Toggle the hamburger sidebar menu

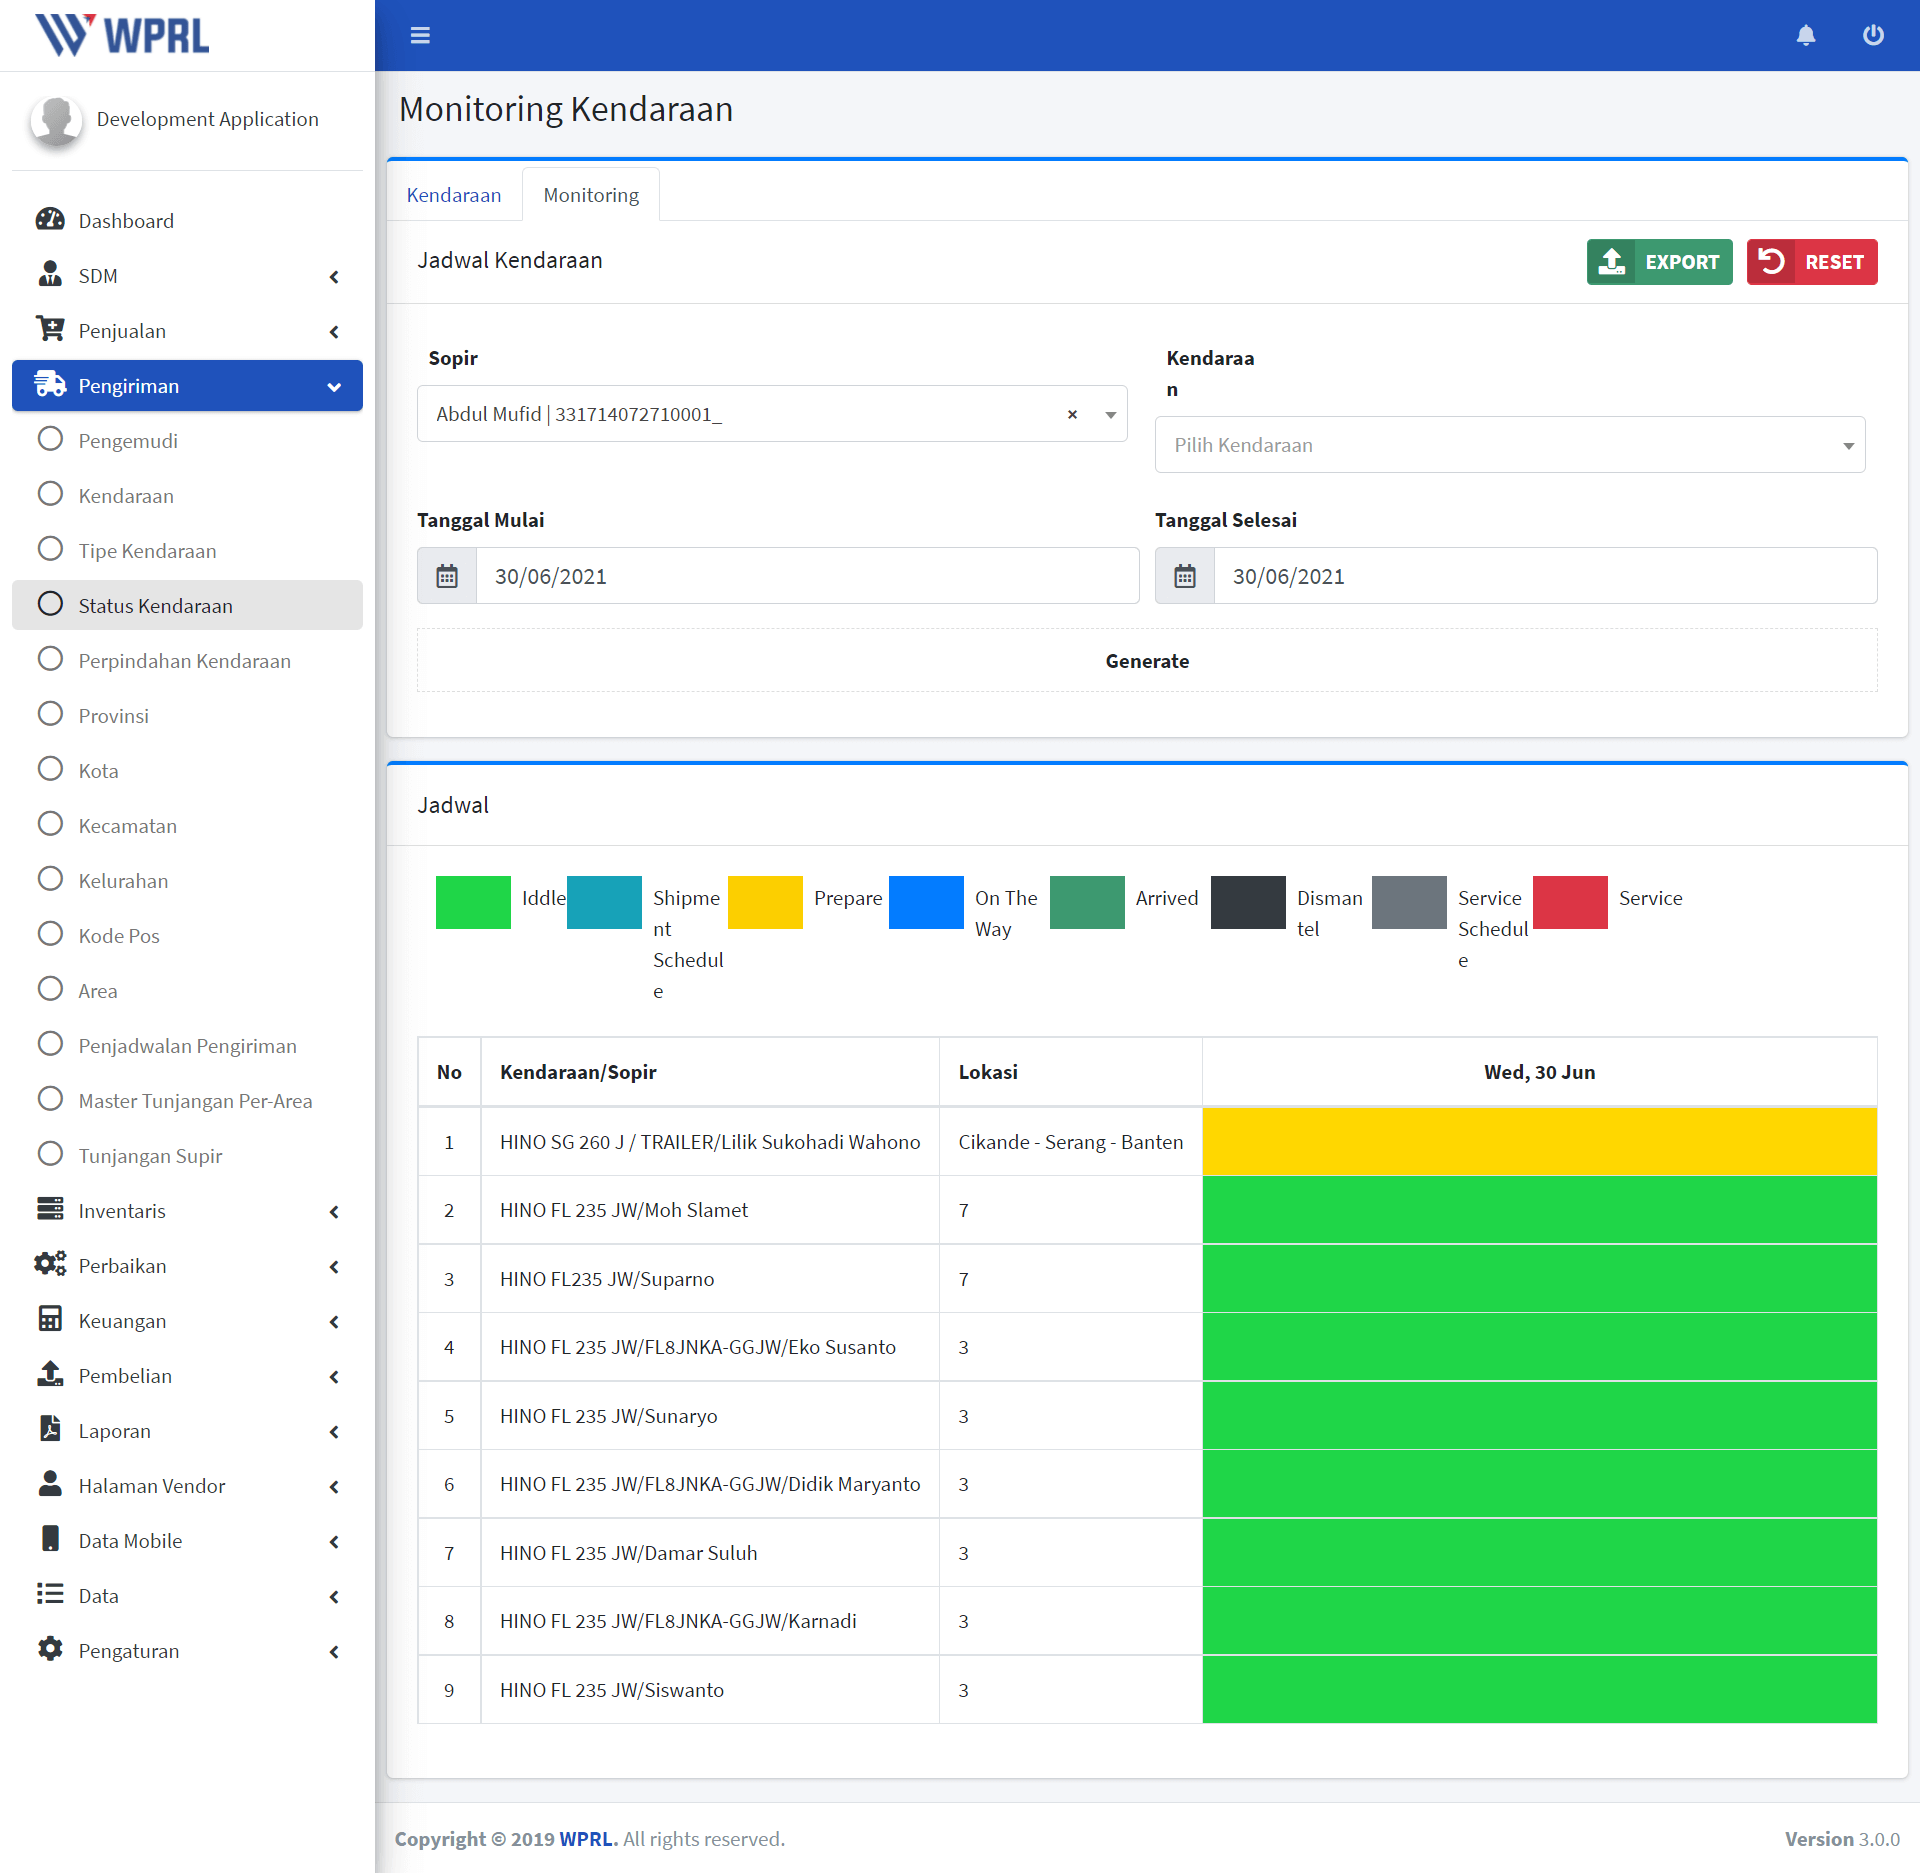click(x=420, y=36)
